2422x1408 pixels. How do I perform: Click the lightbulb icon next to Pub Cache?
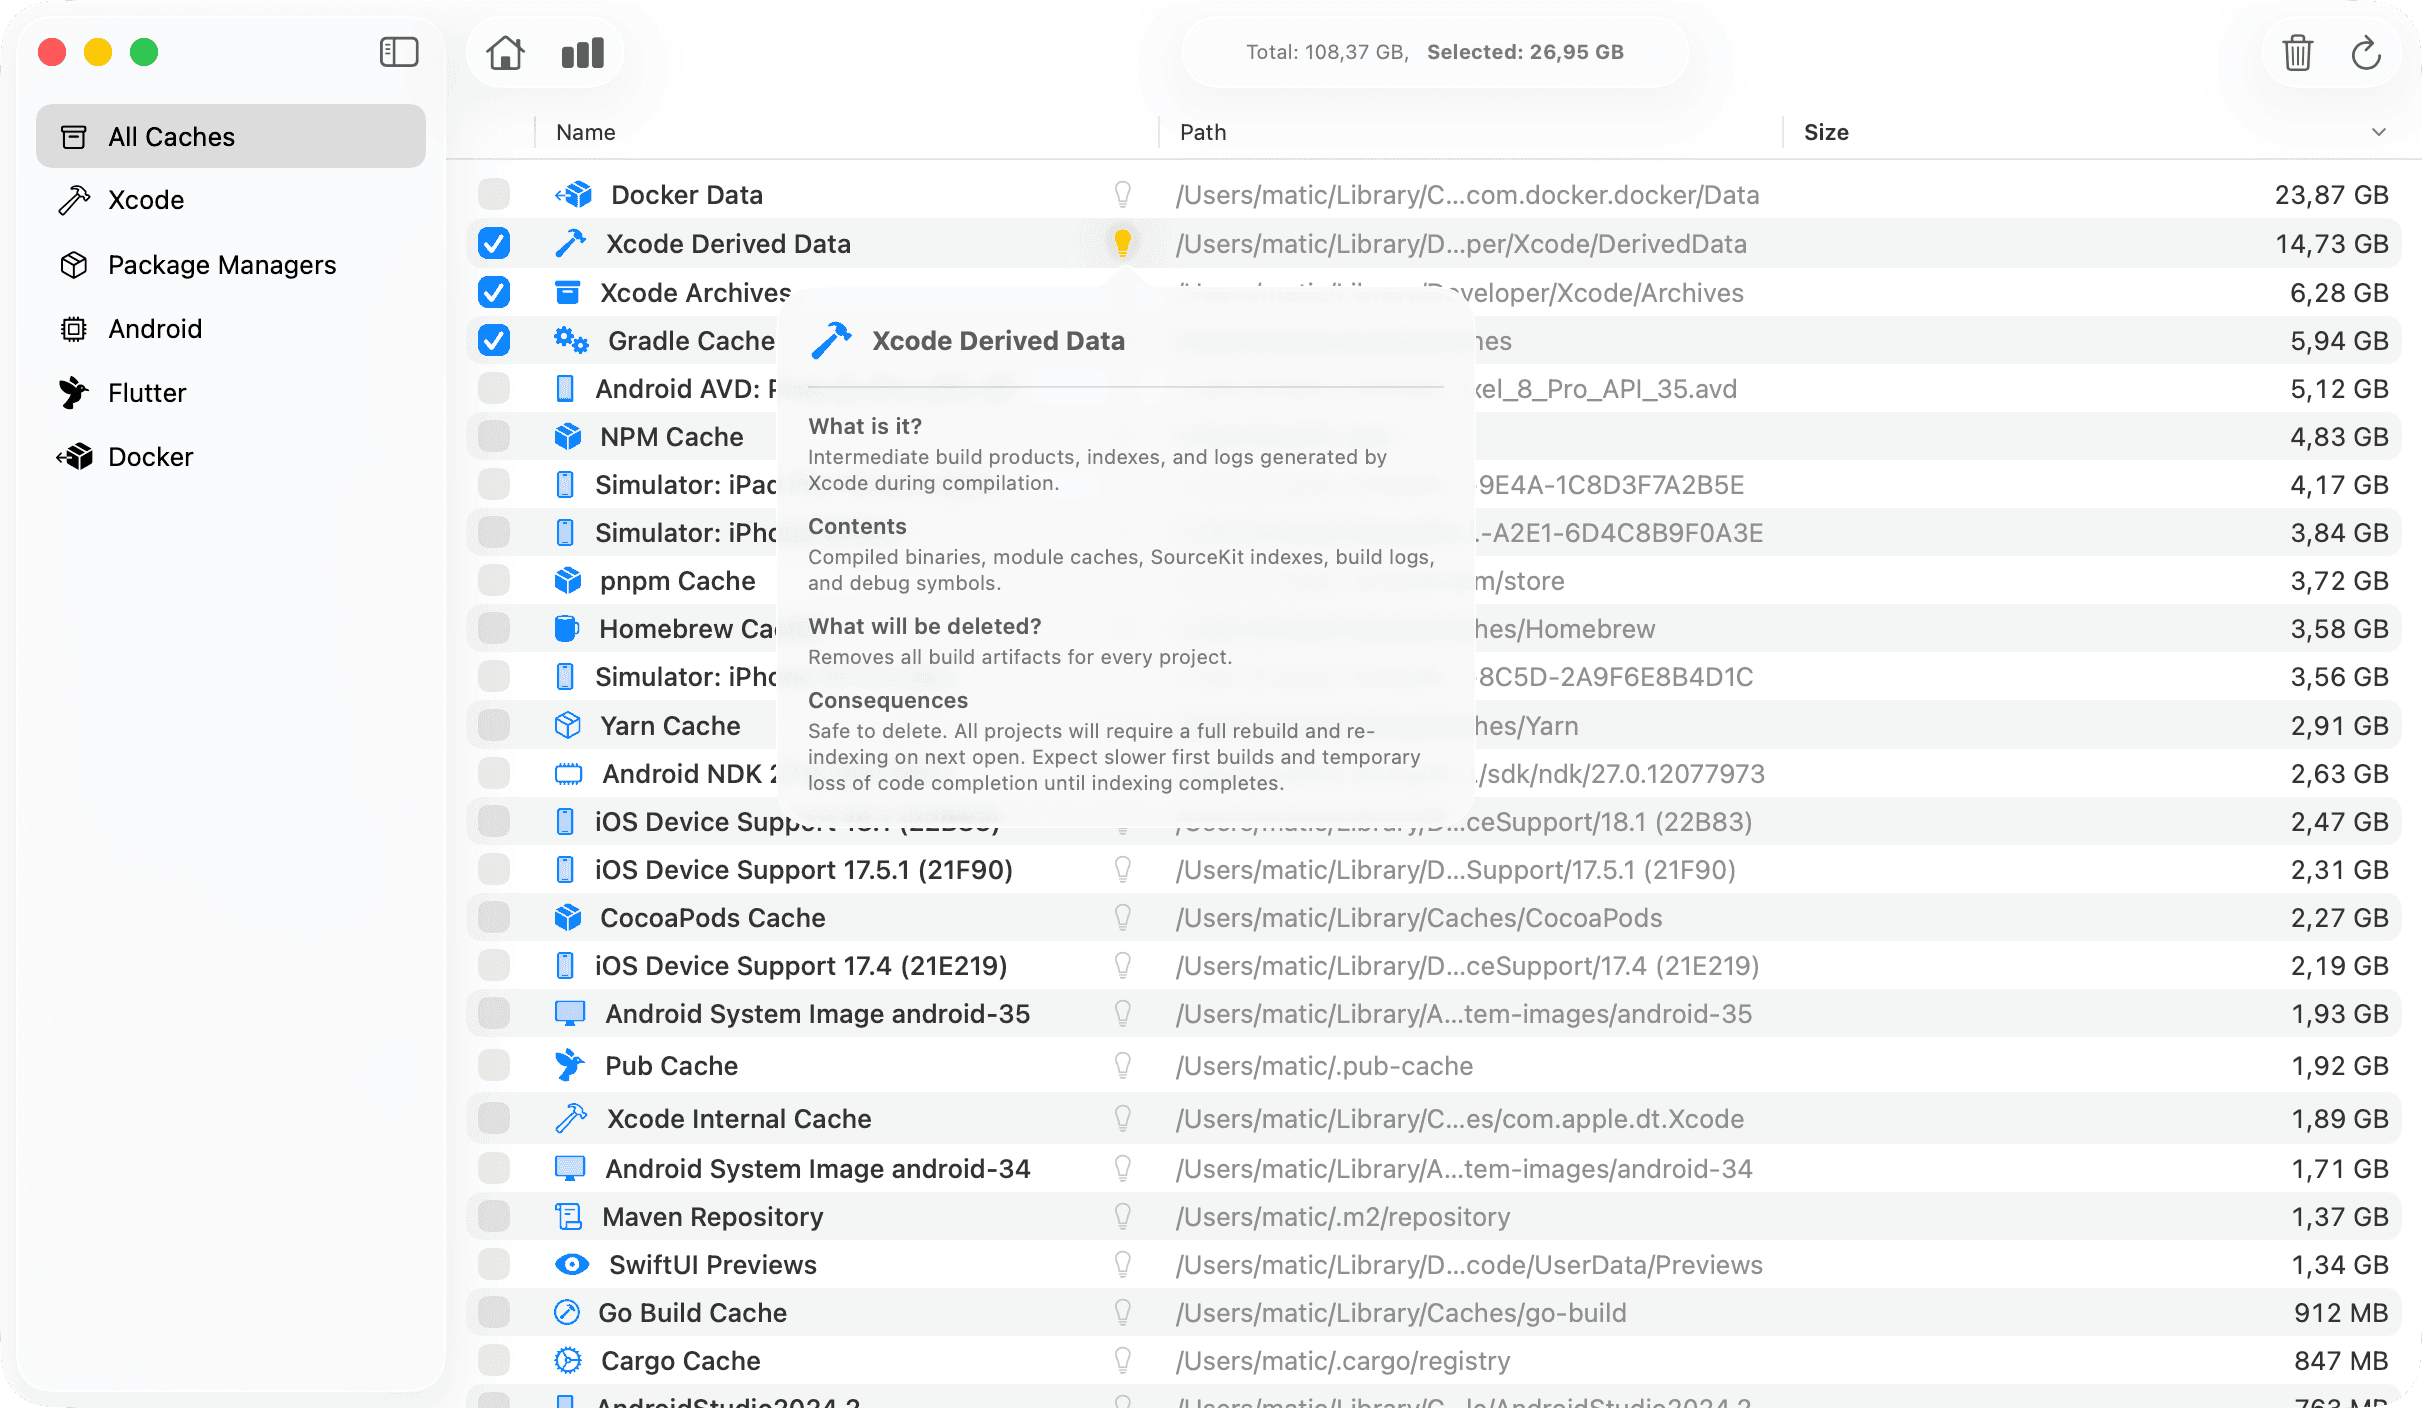1124,1065
